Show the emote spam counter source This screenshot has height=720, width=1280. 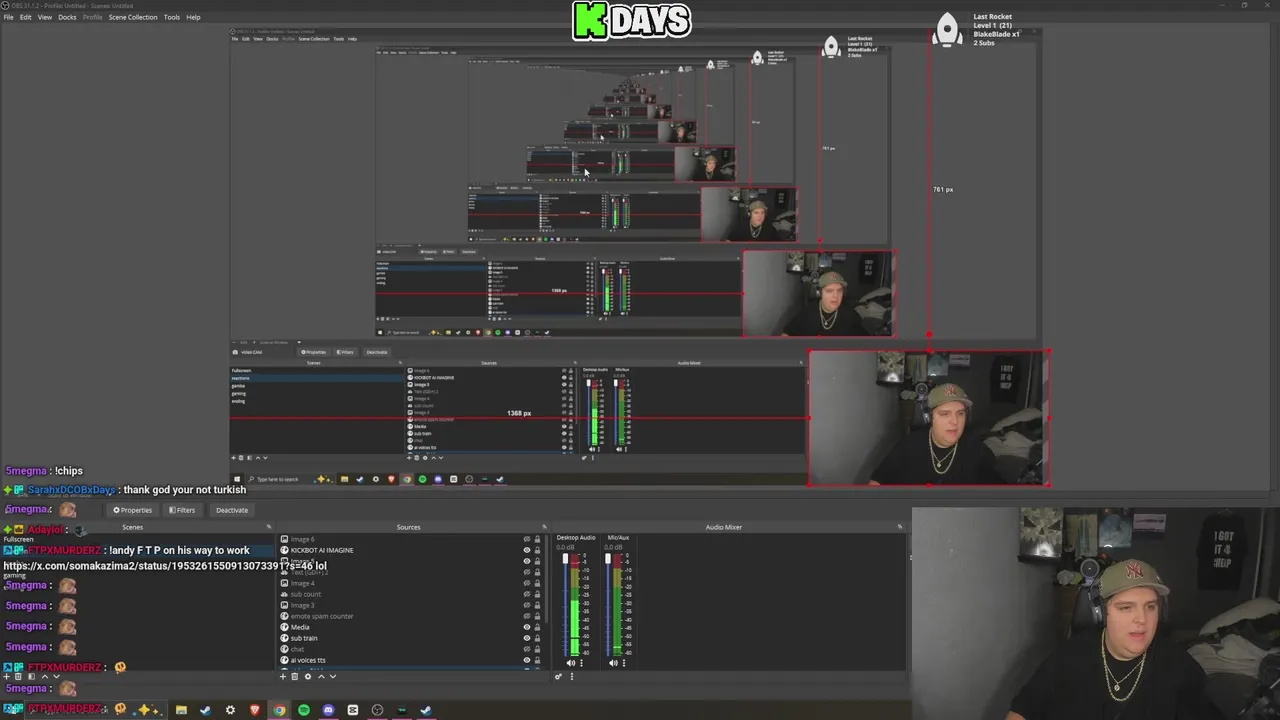(x=527, y=616)
